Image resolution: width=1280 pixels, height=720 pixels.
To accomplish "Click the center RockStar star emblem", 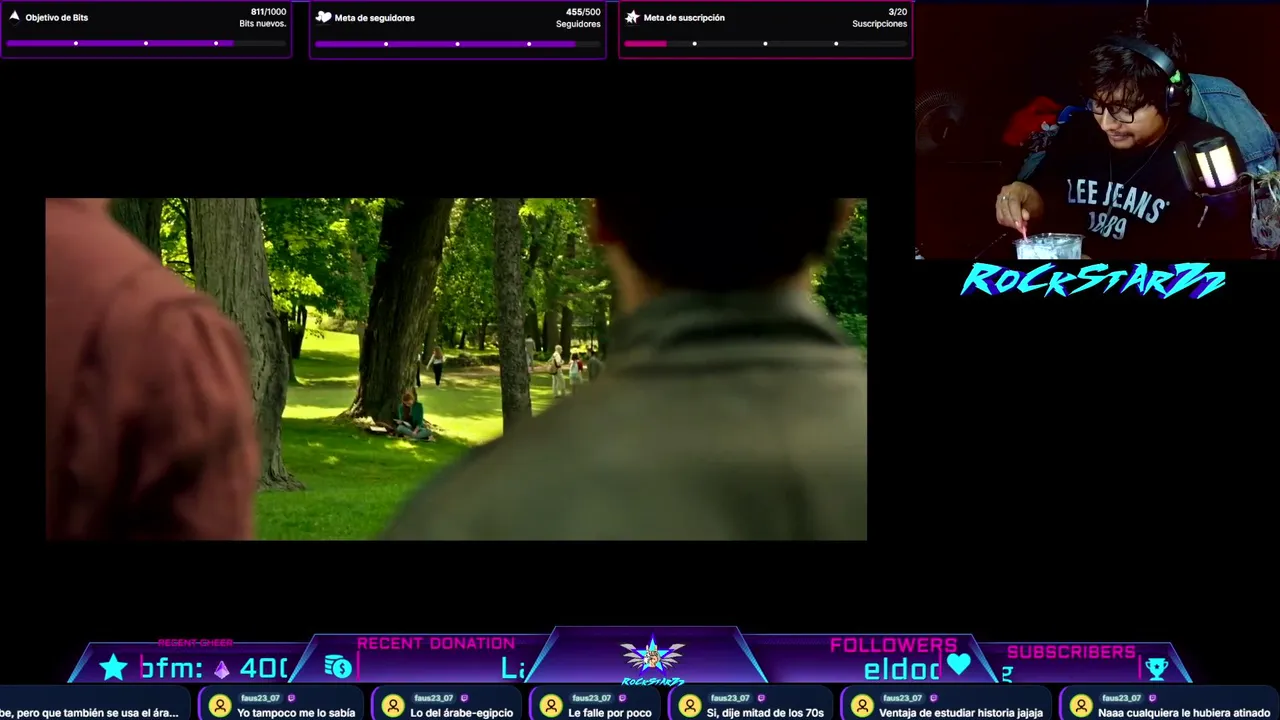I will click(x=652, y=657).
